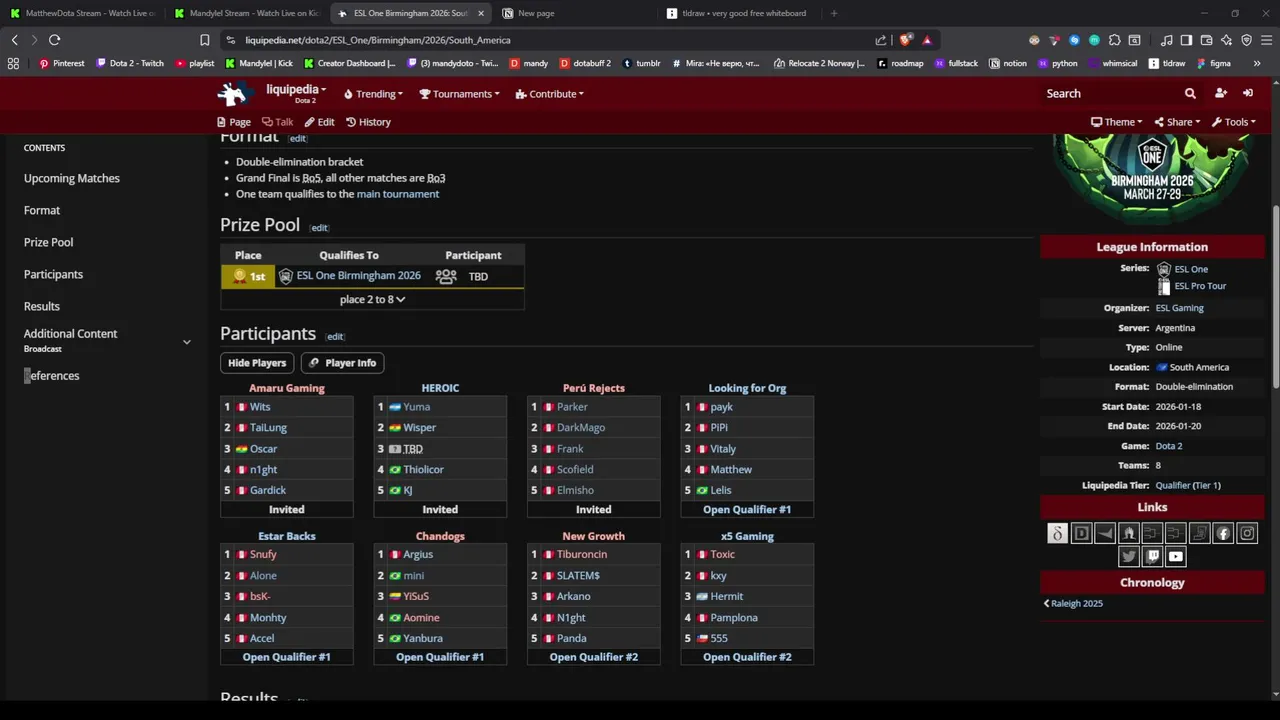Viewport: 1280px width, 720px height.
Task: Click the log in icon in header
Action: [1248, 93]
